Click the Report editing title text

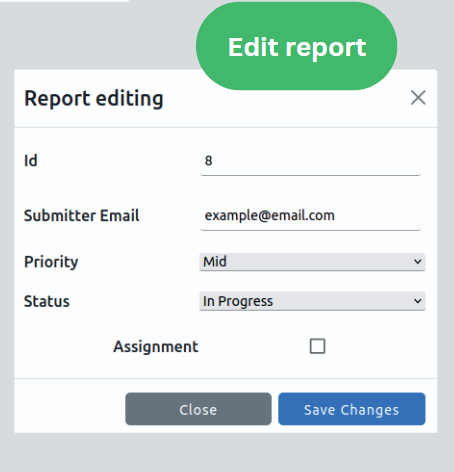pos(94,99)
